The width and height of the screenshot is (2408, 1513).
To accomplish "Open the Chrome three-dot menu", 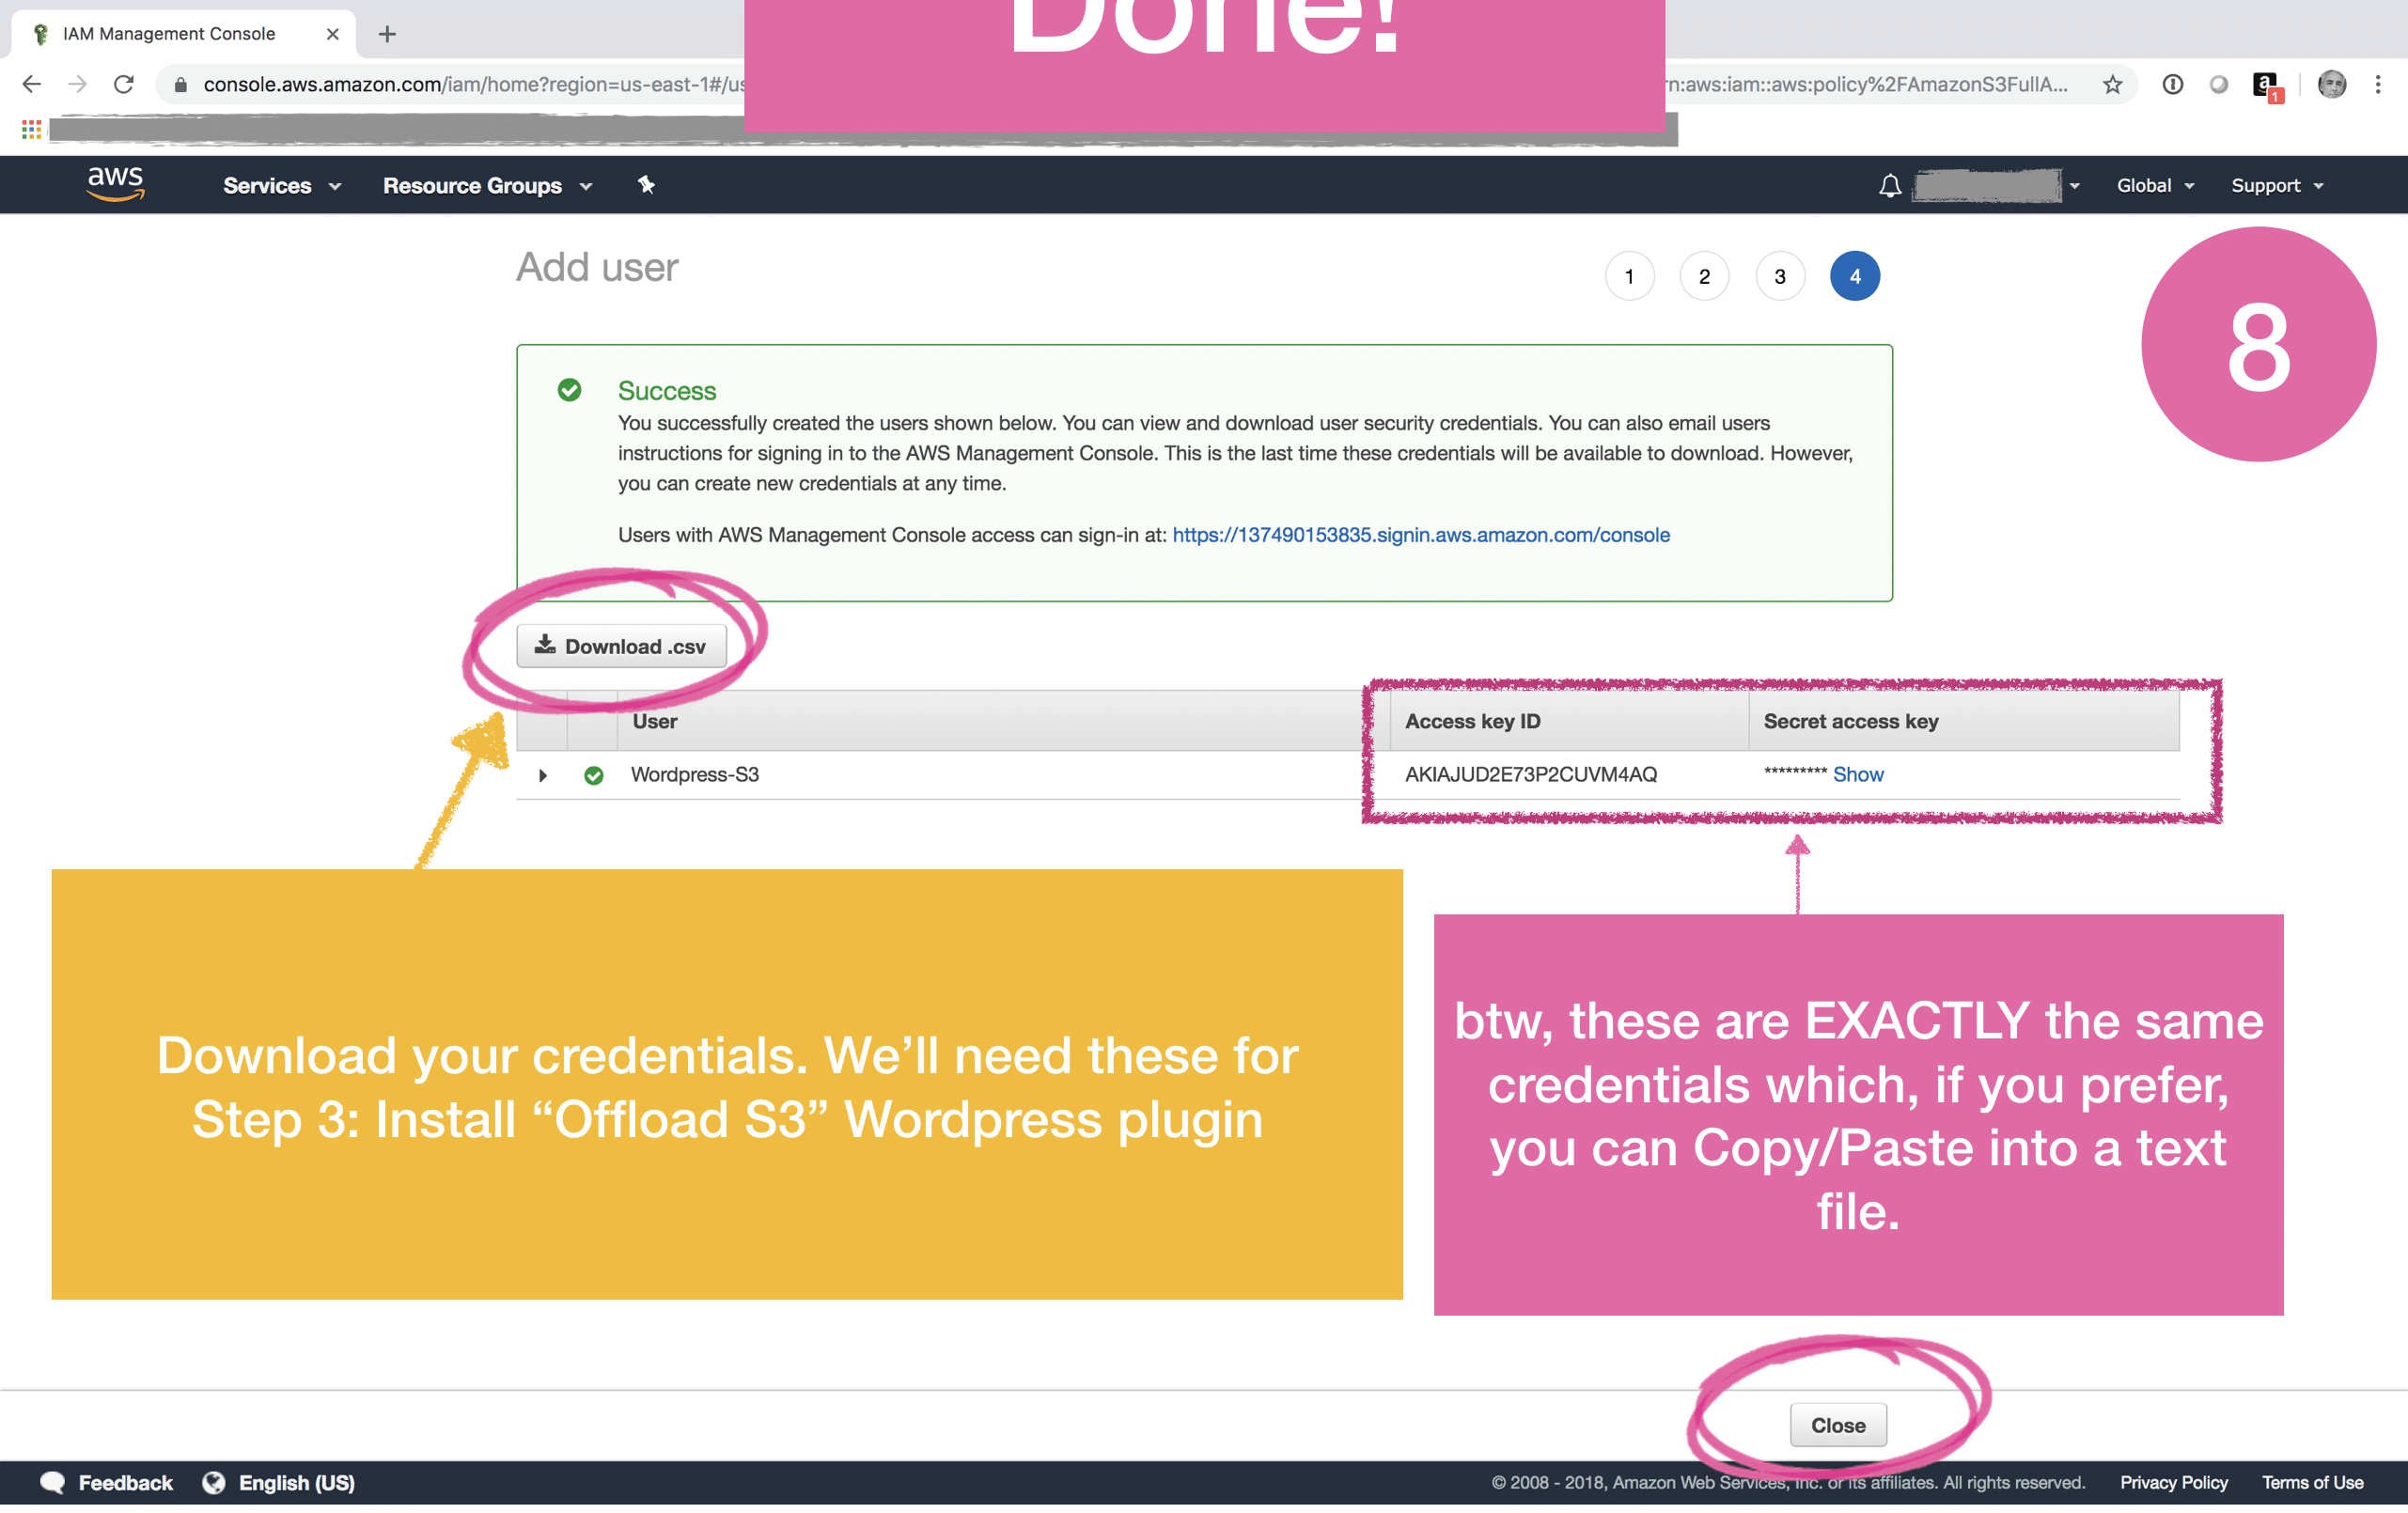I will (2378, 84).
